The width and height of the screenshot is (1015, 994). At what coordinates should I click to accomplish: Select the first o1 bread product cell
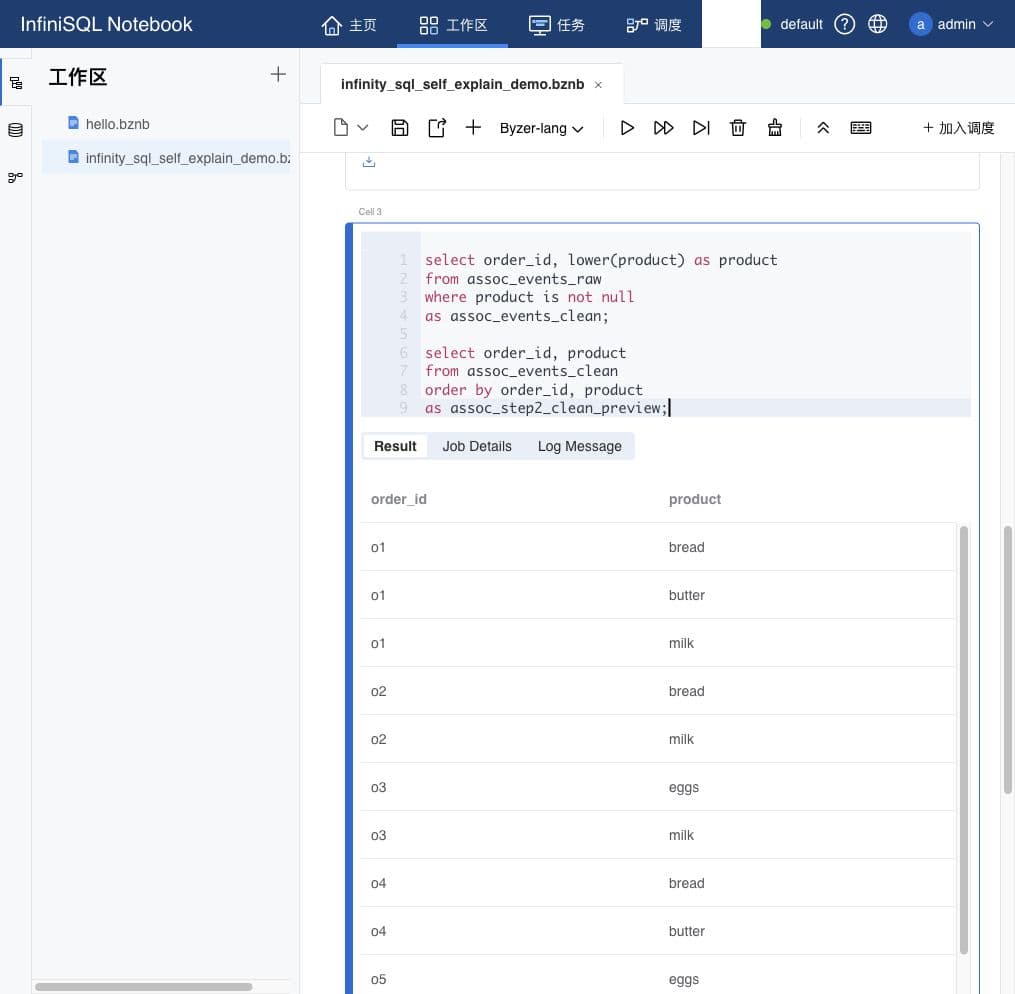tap(686, 547)
